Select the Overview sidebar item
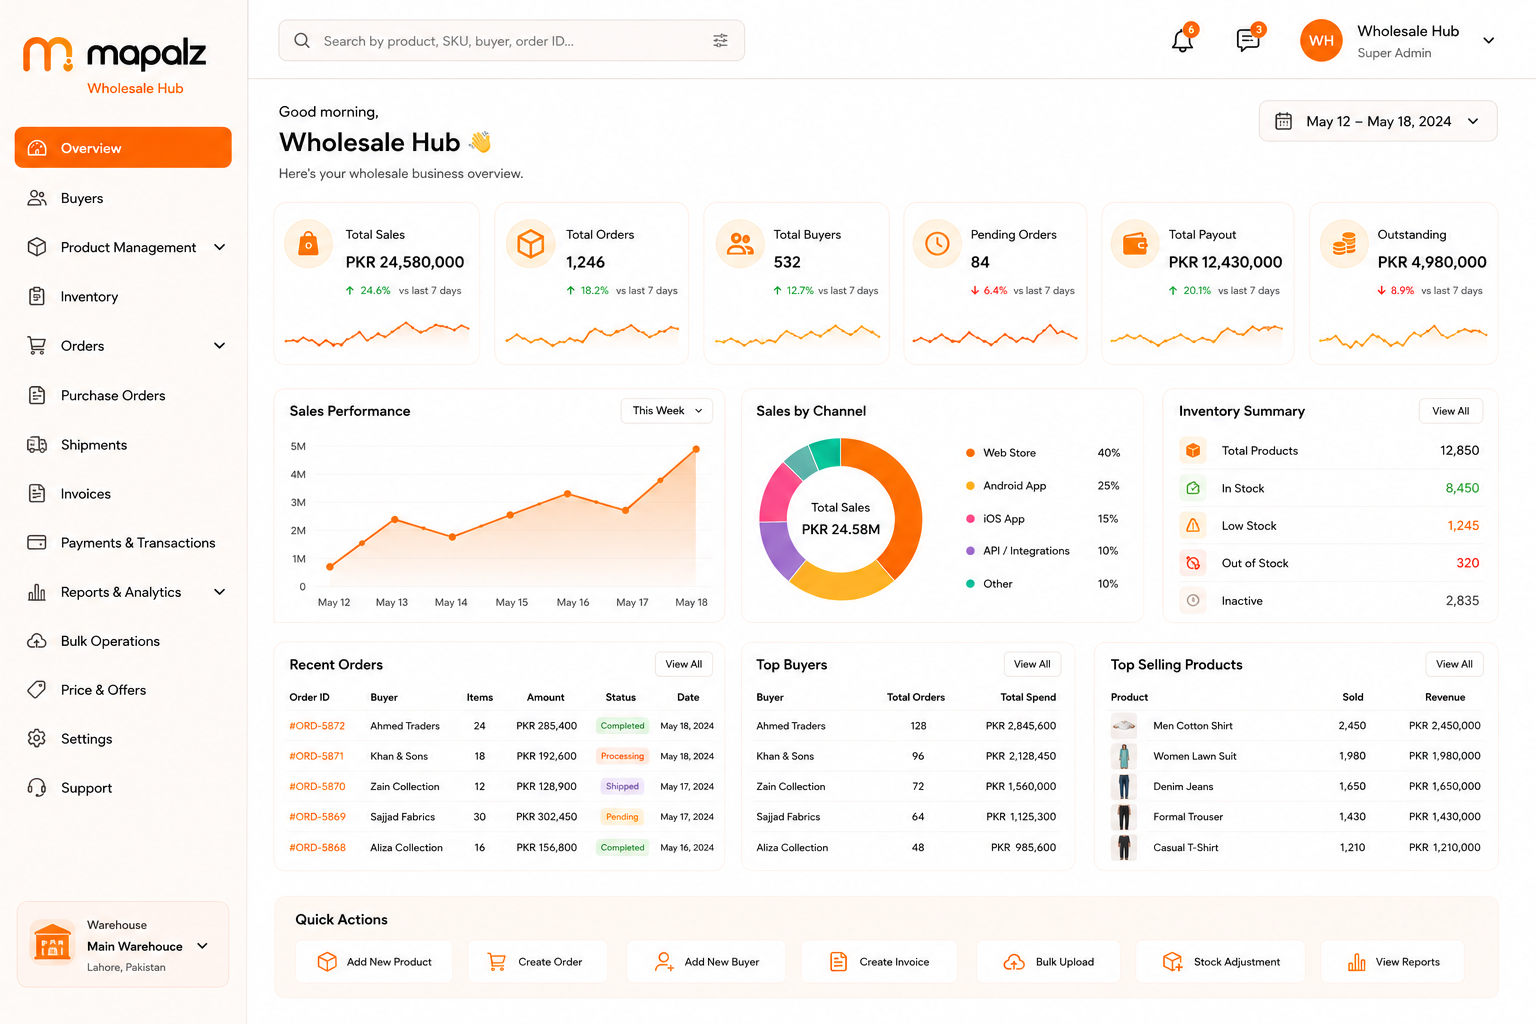 pyautogui.click(x=123, y=148)
